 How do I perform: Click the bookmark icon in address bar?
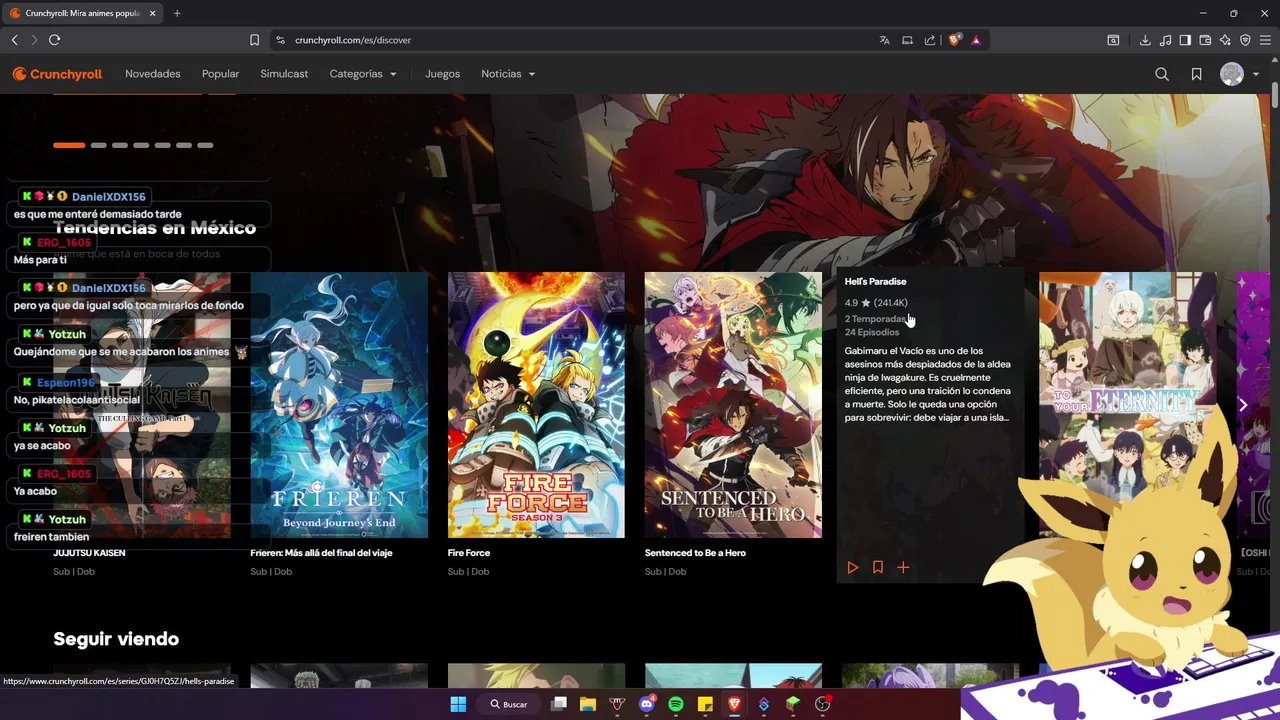click(254, 40)
